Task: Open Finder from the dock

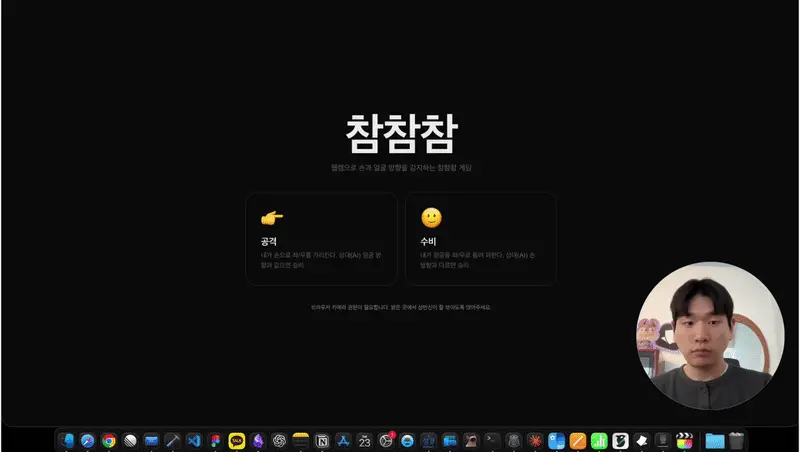Action: click(66, 441)
